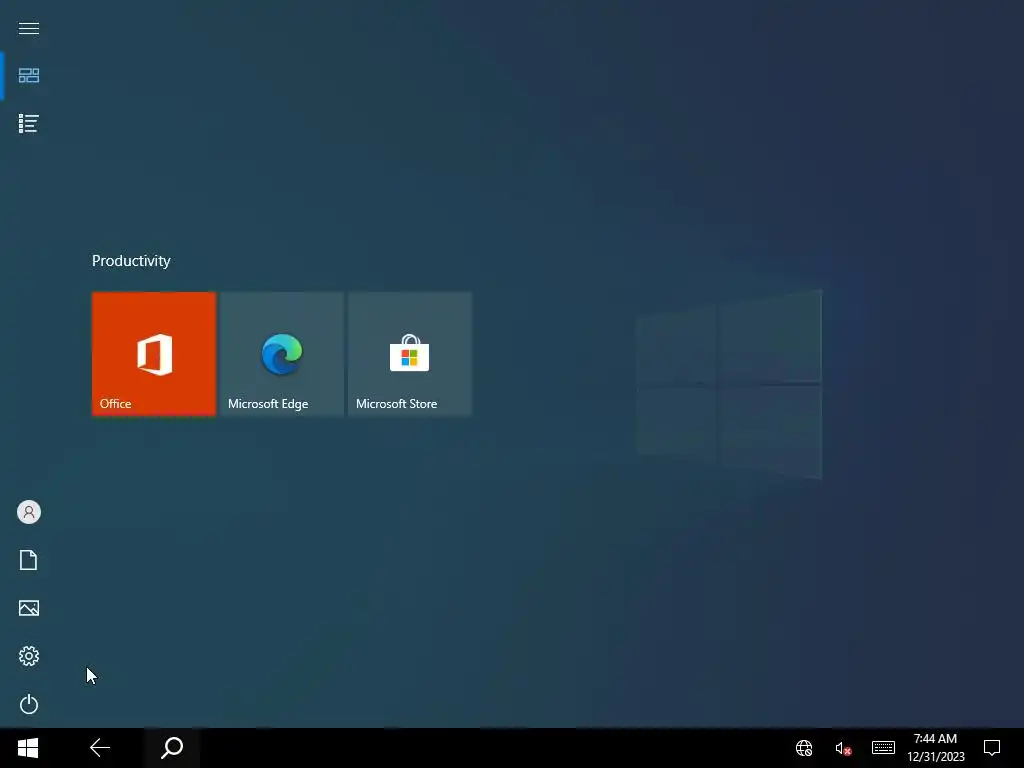This screenshot has height=768, width=1024.
Task: Show the All apps list
Action: pyautogui.click(x=29, y=123)
